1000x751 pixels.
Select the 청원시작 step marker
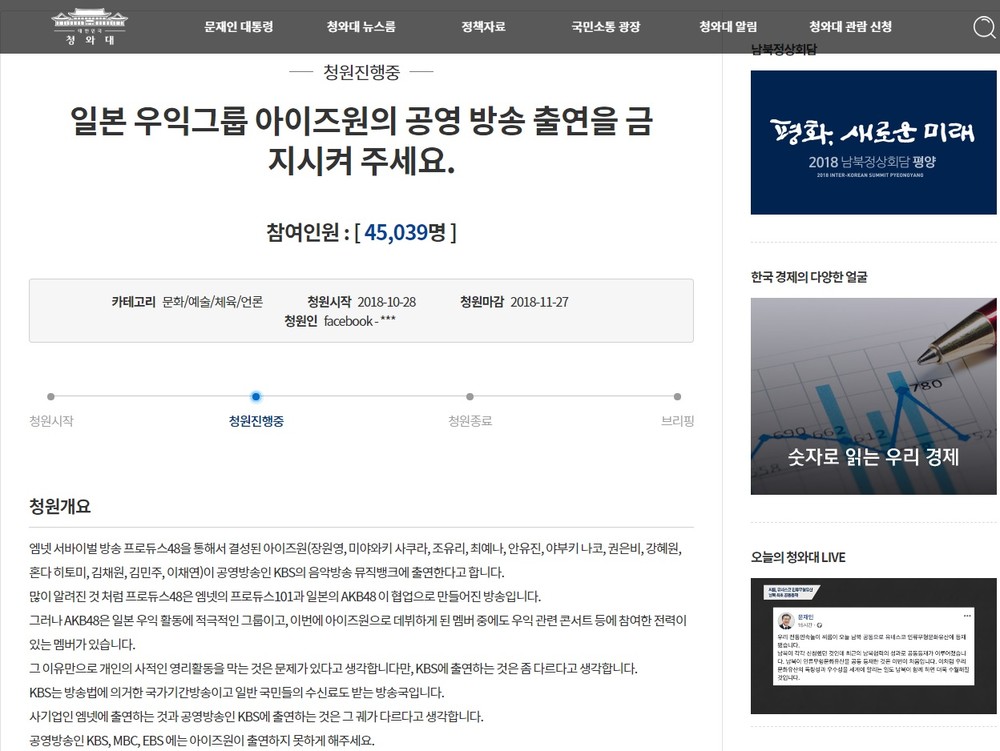pyautogui.click(x=49, y=396)
